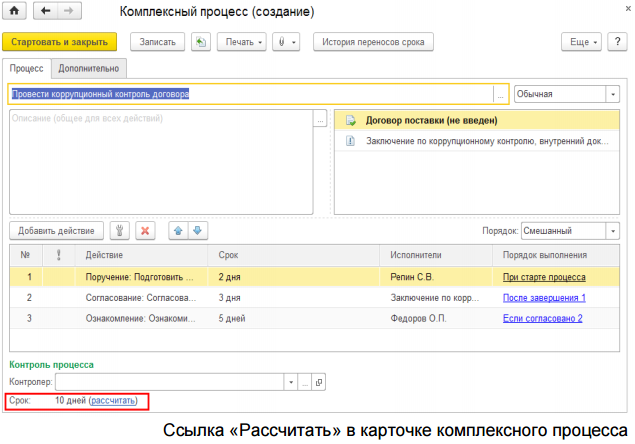Screen dimensions: 635x444
Task: Open the process name ellipsis selector
Action: pos(501,94)
